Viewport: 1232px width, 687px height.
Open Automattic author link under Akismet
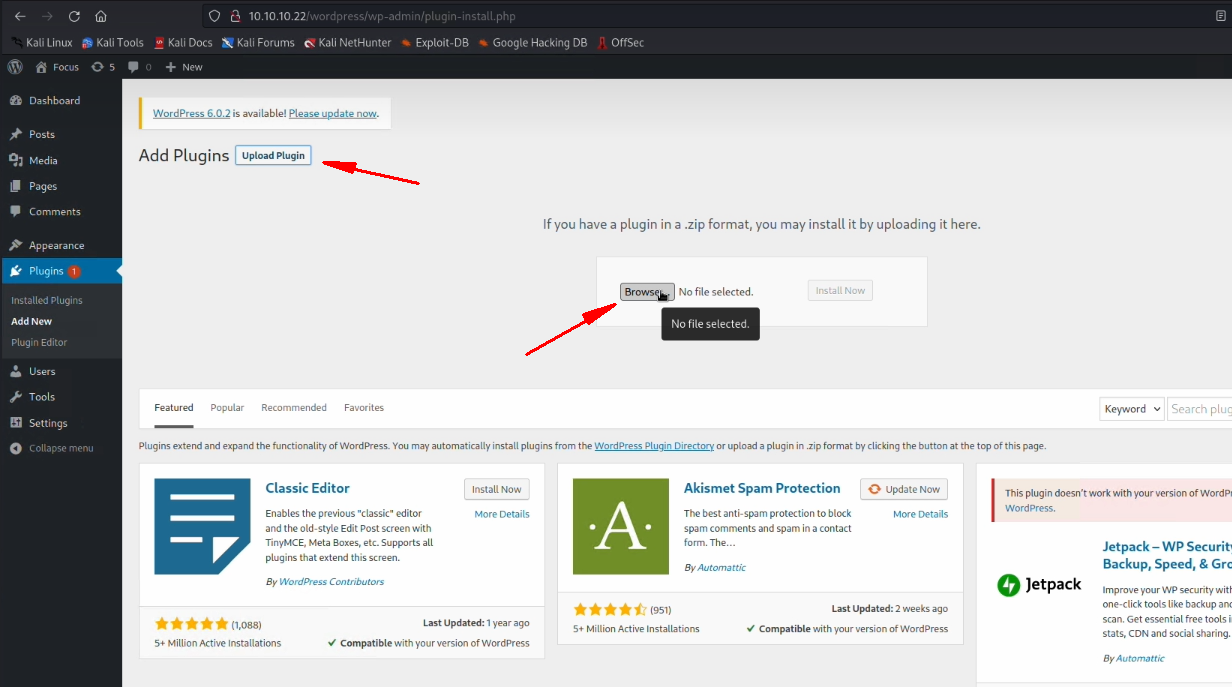click(x=721, y=568)
